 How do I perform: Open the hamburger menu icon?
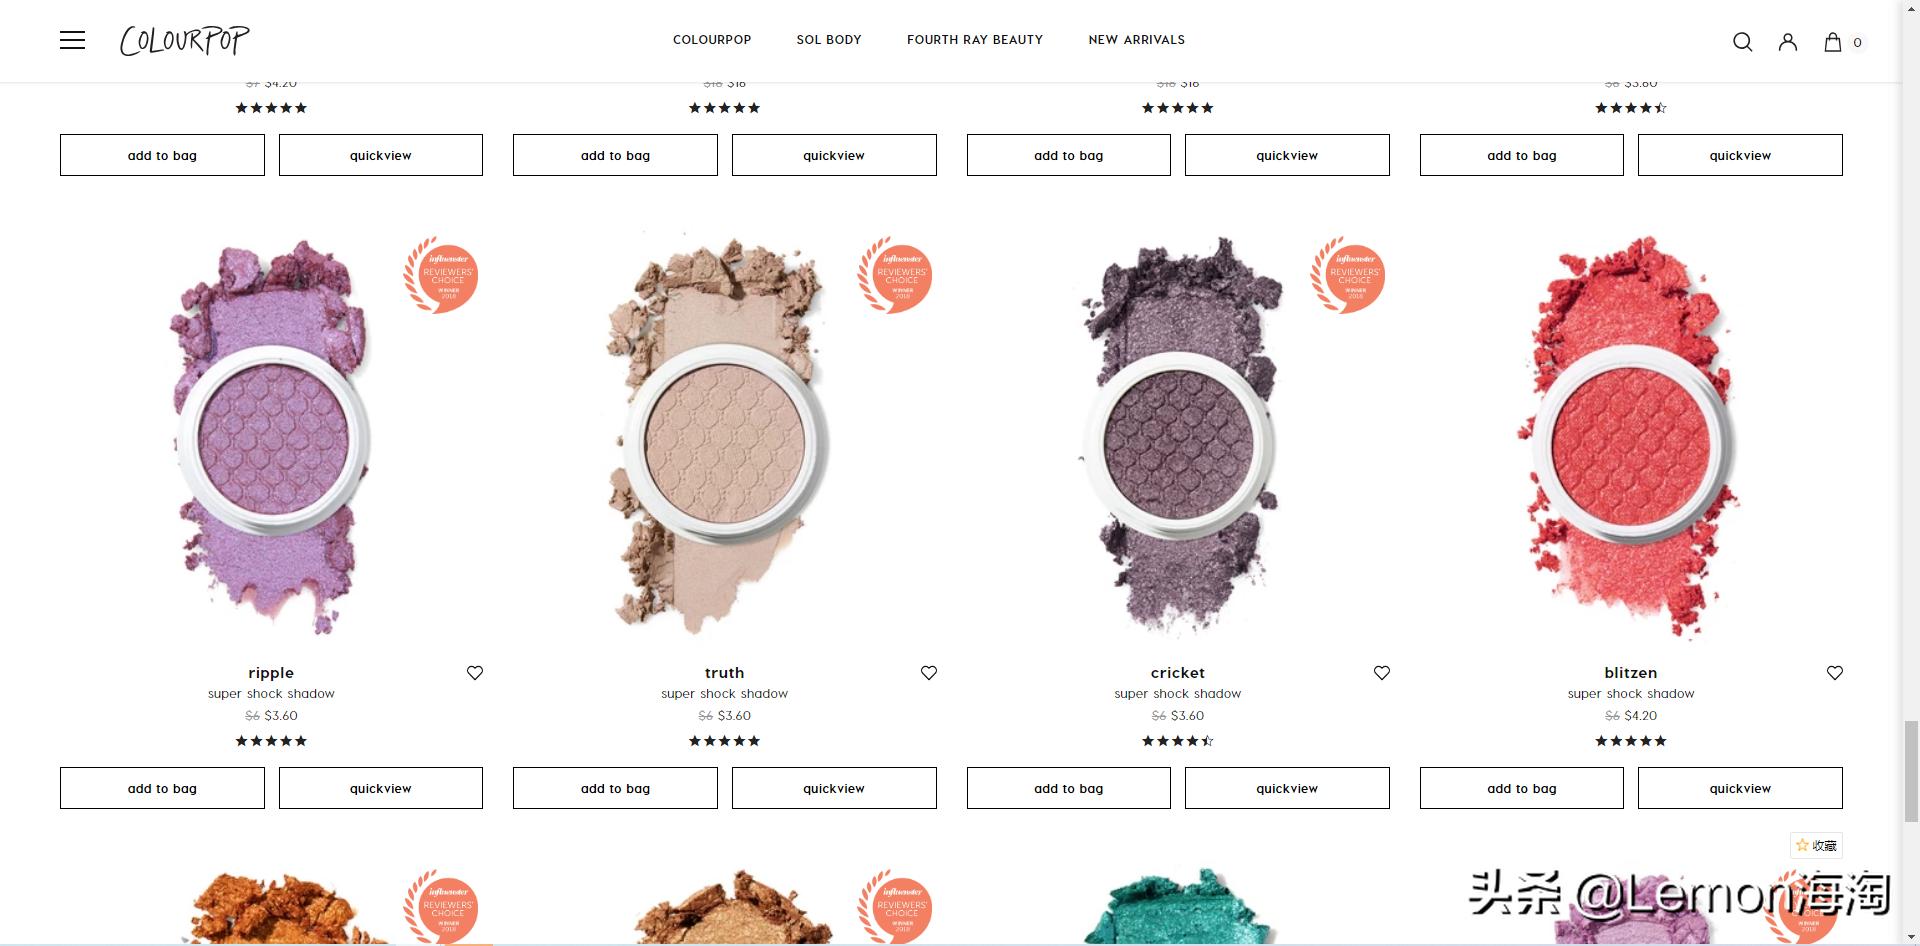tap(72, 40)
